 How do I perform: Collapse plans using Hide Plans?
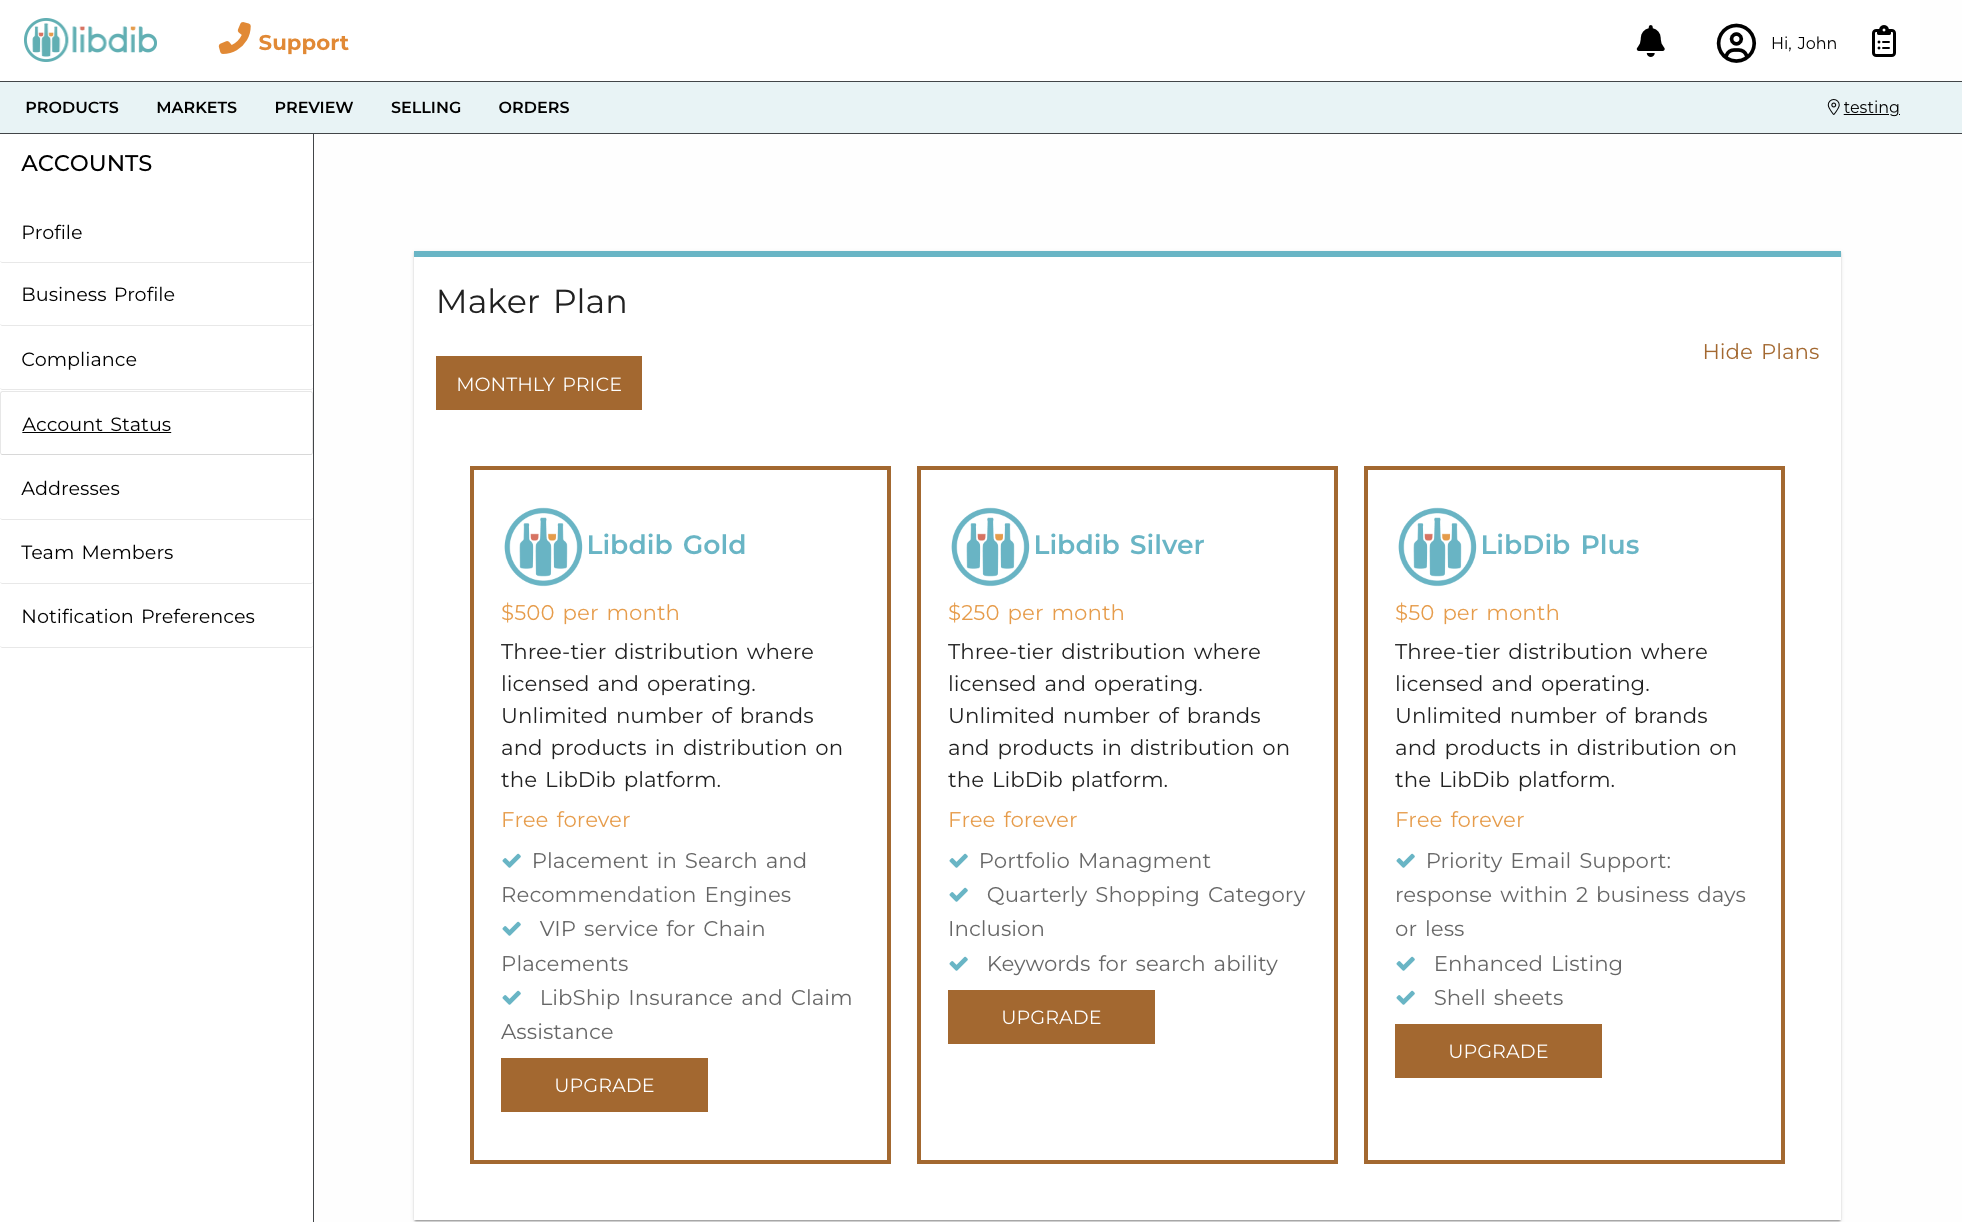click(1761, 351)
